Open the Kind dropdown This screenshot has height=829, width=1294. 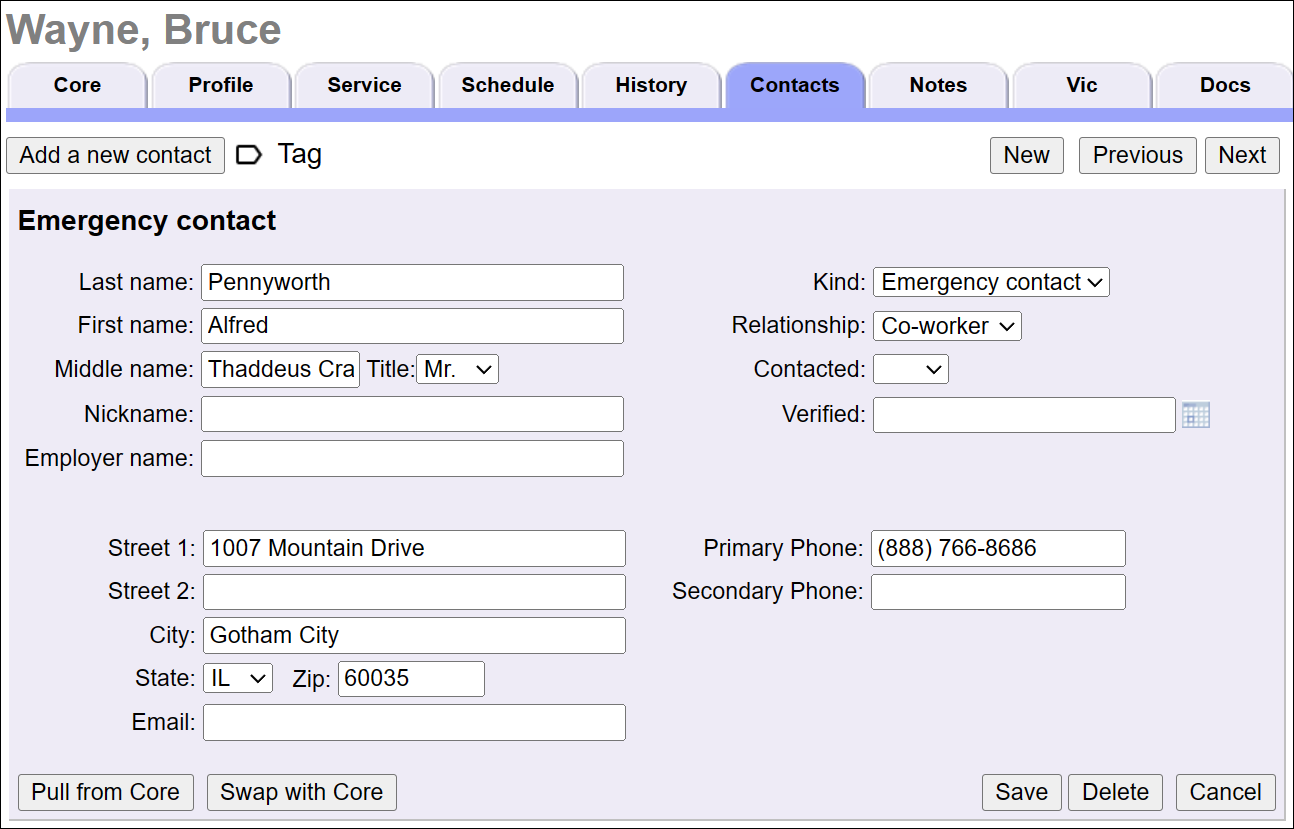pos(990,282)
